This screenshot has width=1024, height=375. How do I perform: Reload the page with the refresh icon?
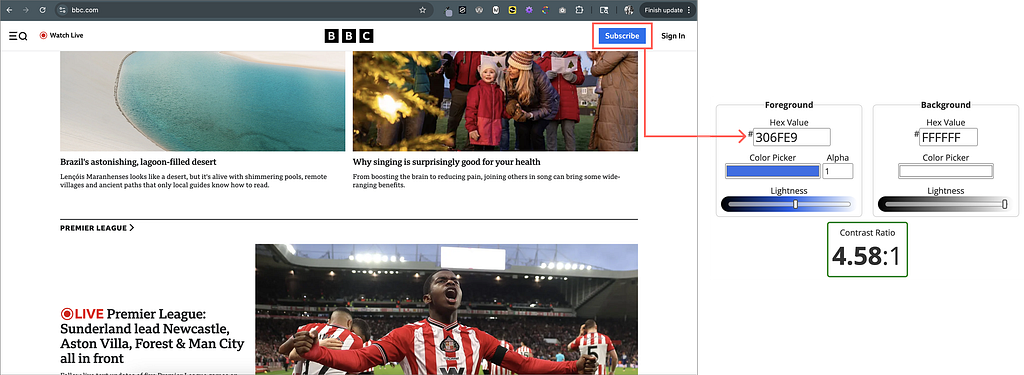42,10
